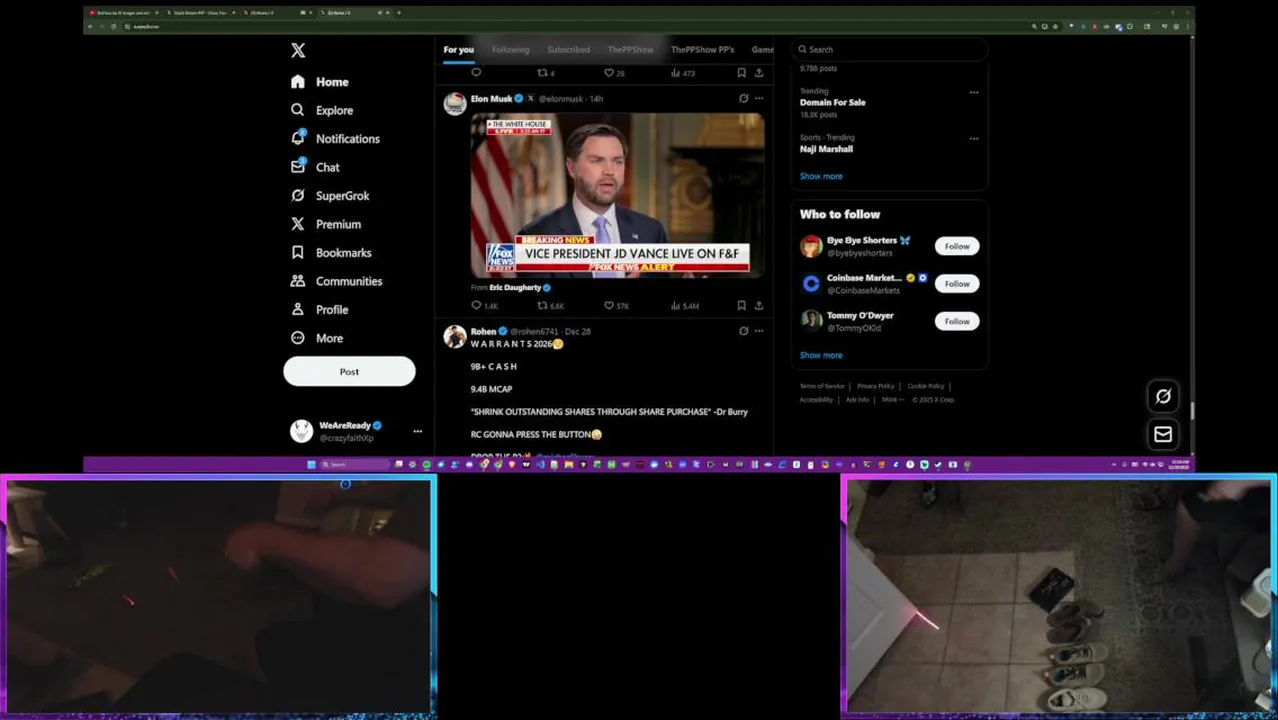Click the Windows taskbar search box
The image size is (1278, 720).
(x=355, y=464)
